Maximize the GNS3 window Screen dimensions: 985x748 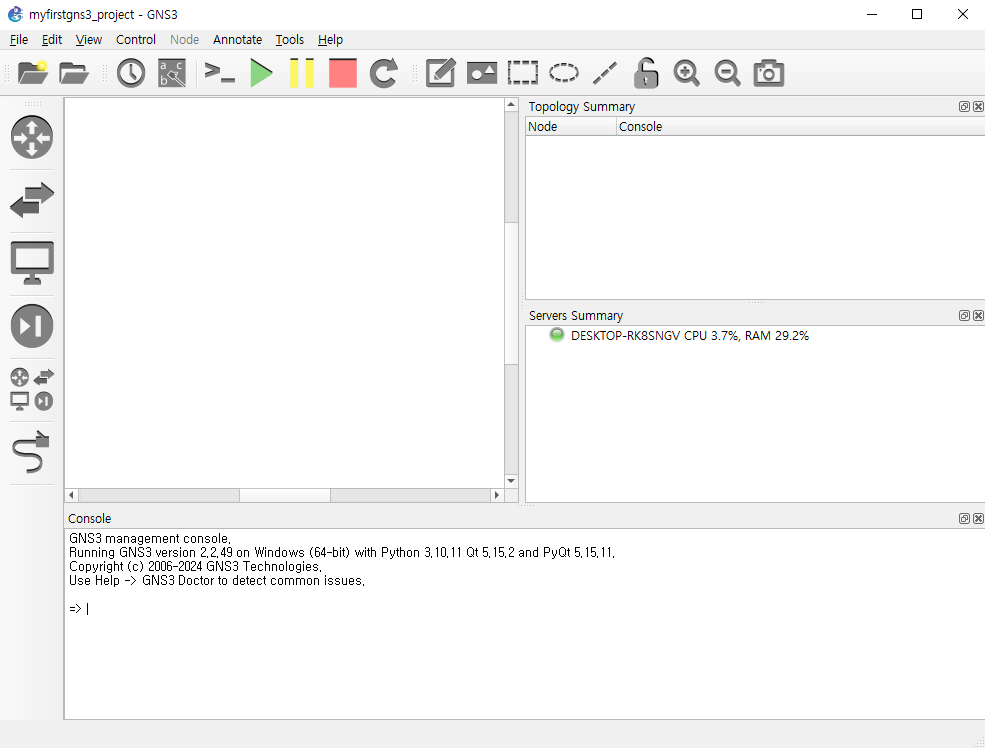tap(917, 14)
